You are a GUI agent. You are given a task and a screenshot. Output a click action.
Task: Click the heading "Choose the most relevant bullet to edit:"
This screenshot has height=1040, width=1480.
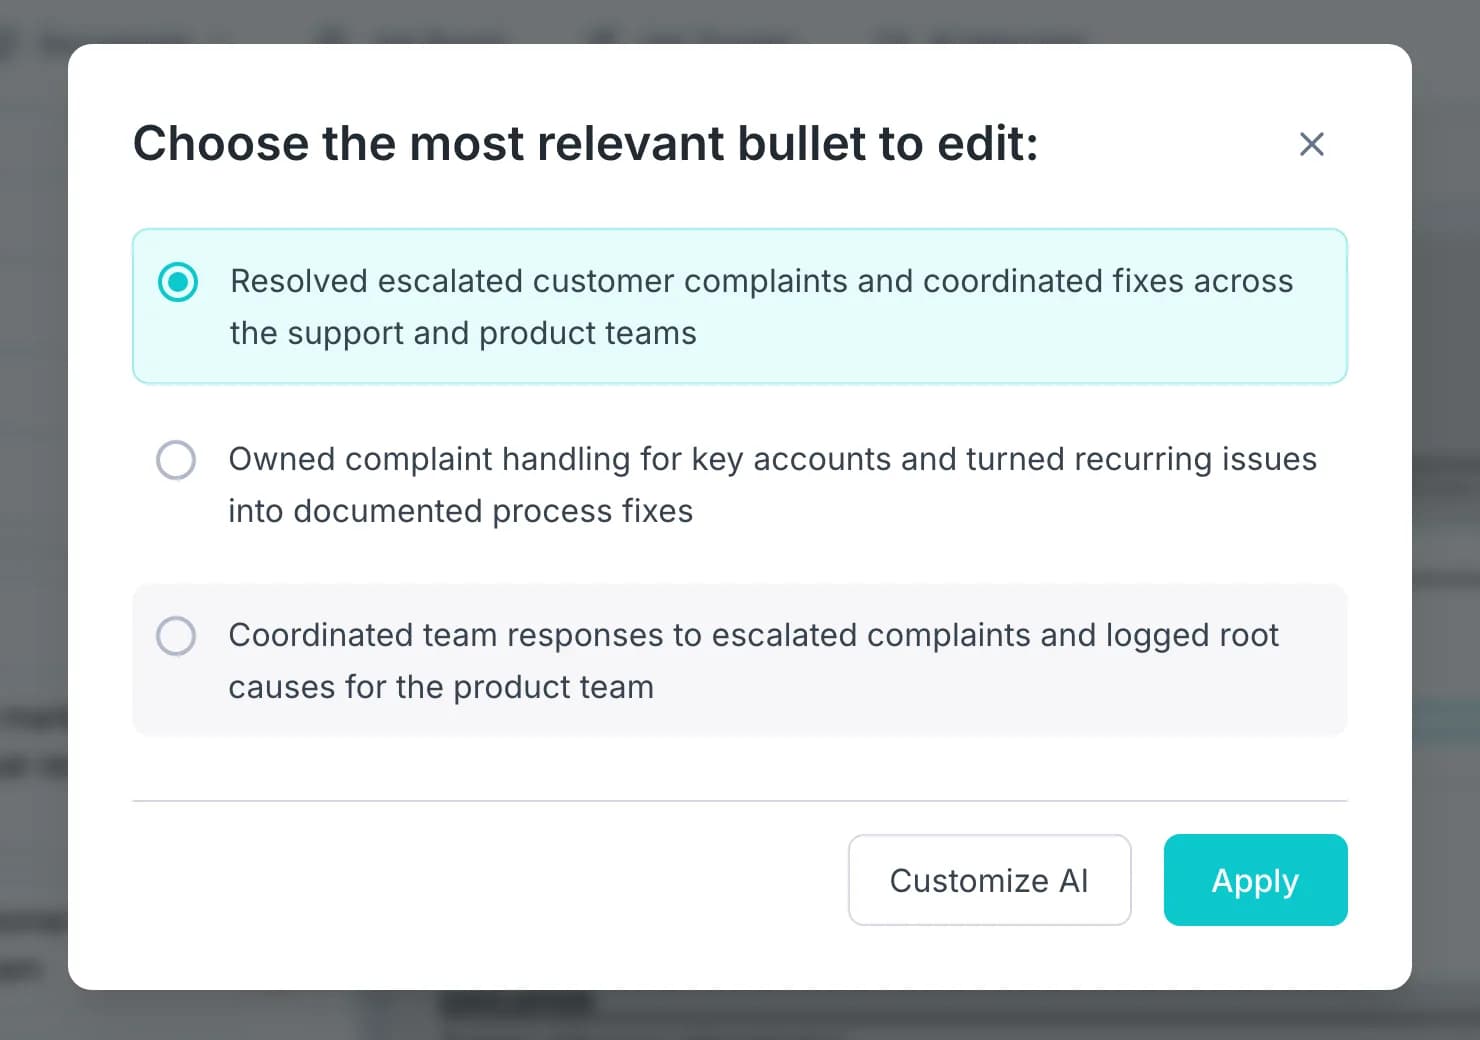(x=586, y=144)
